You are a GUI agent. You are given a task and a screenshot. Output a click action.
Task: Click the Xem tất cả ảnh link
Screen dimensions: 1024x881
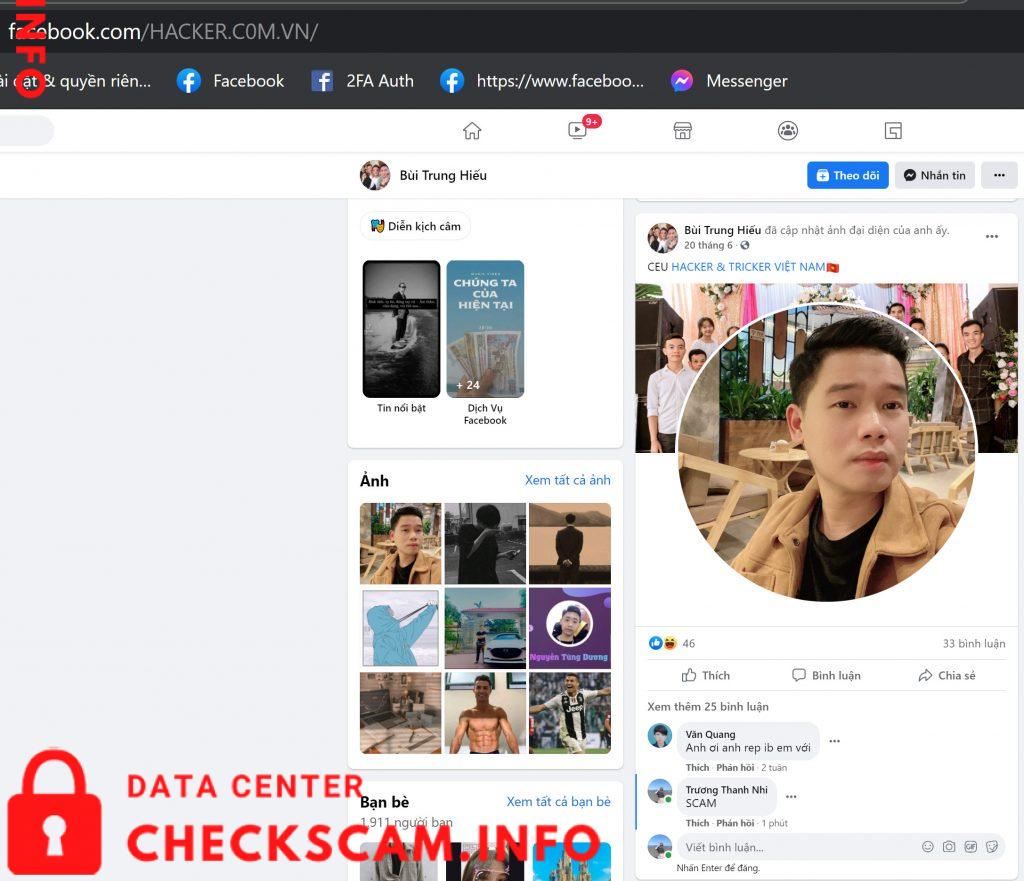tap(568, 480)
